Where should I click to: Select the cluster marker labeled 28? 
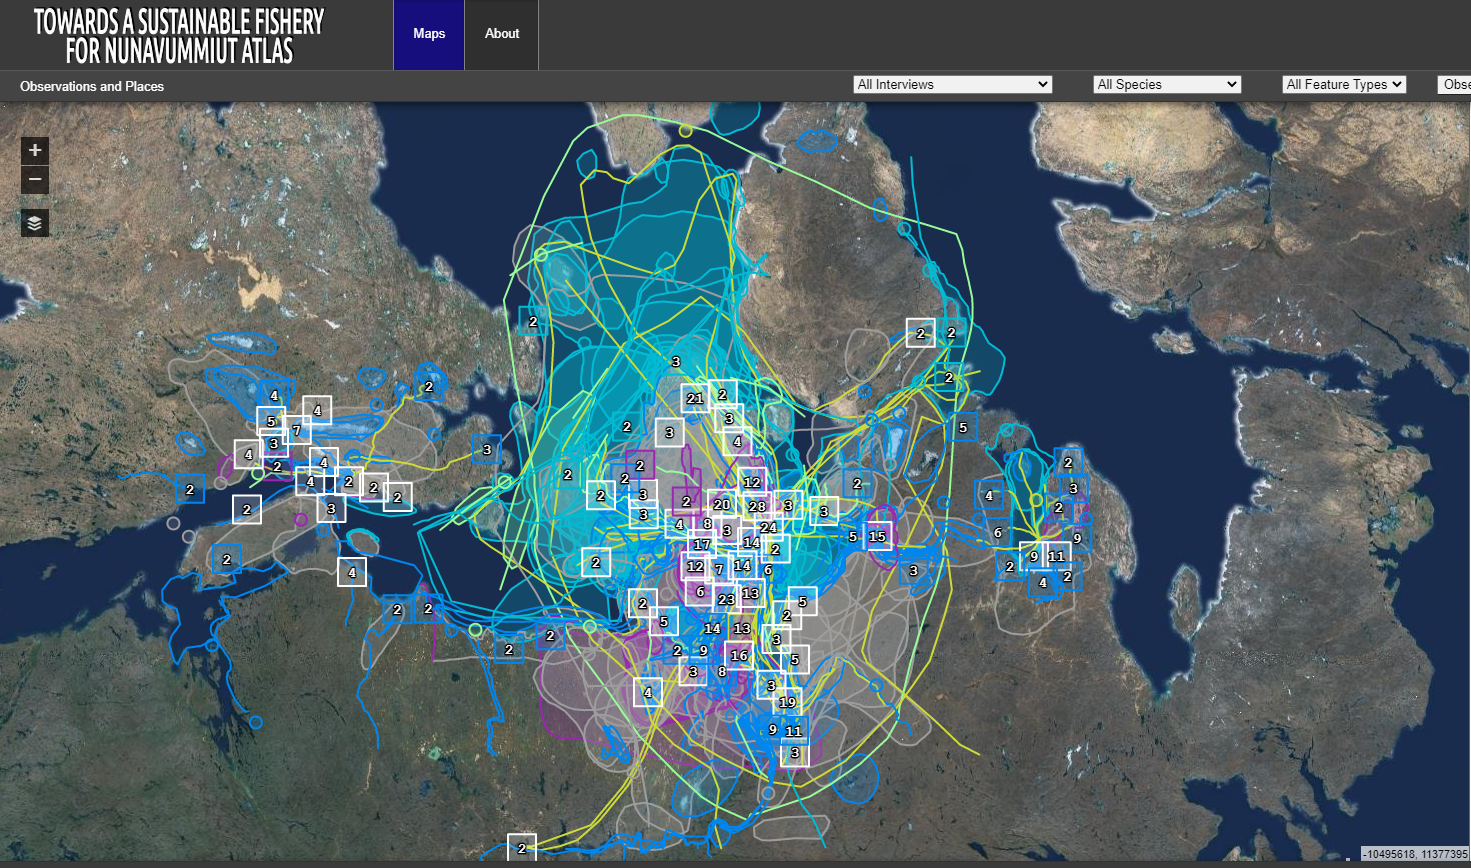(757, 506)
